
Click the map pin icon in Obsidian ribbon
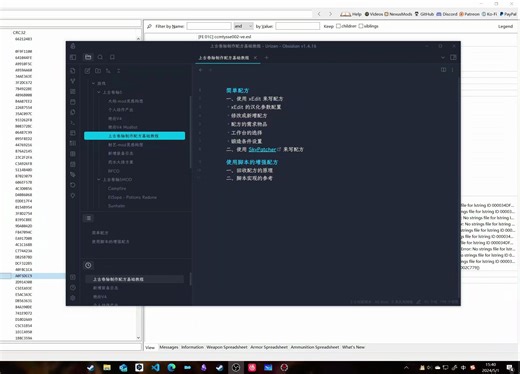pos(73,196)
